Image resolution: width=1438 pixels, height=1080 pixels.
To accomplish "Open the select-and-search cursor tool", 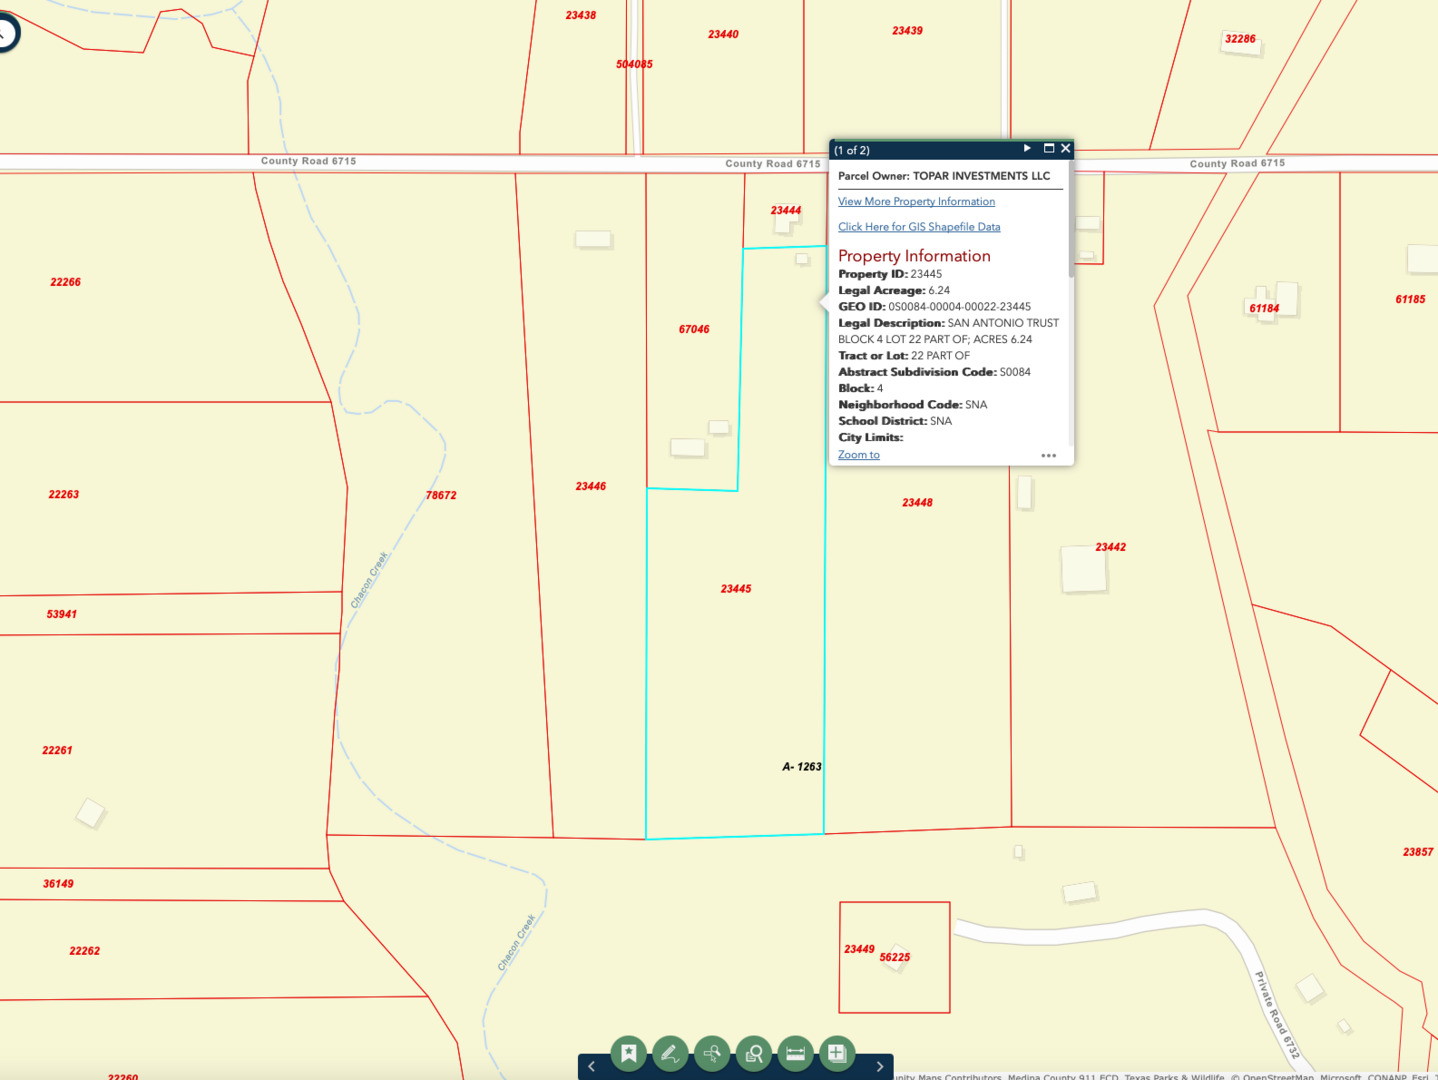I will (712, 1053).
